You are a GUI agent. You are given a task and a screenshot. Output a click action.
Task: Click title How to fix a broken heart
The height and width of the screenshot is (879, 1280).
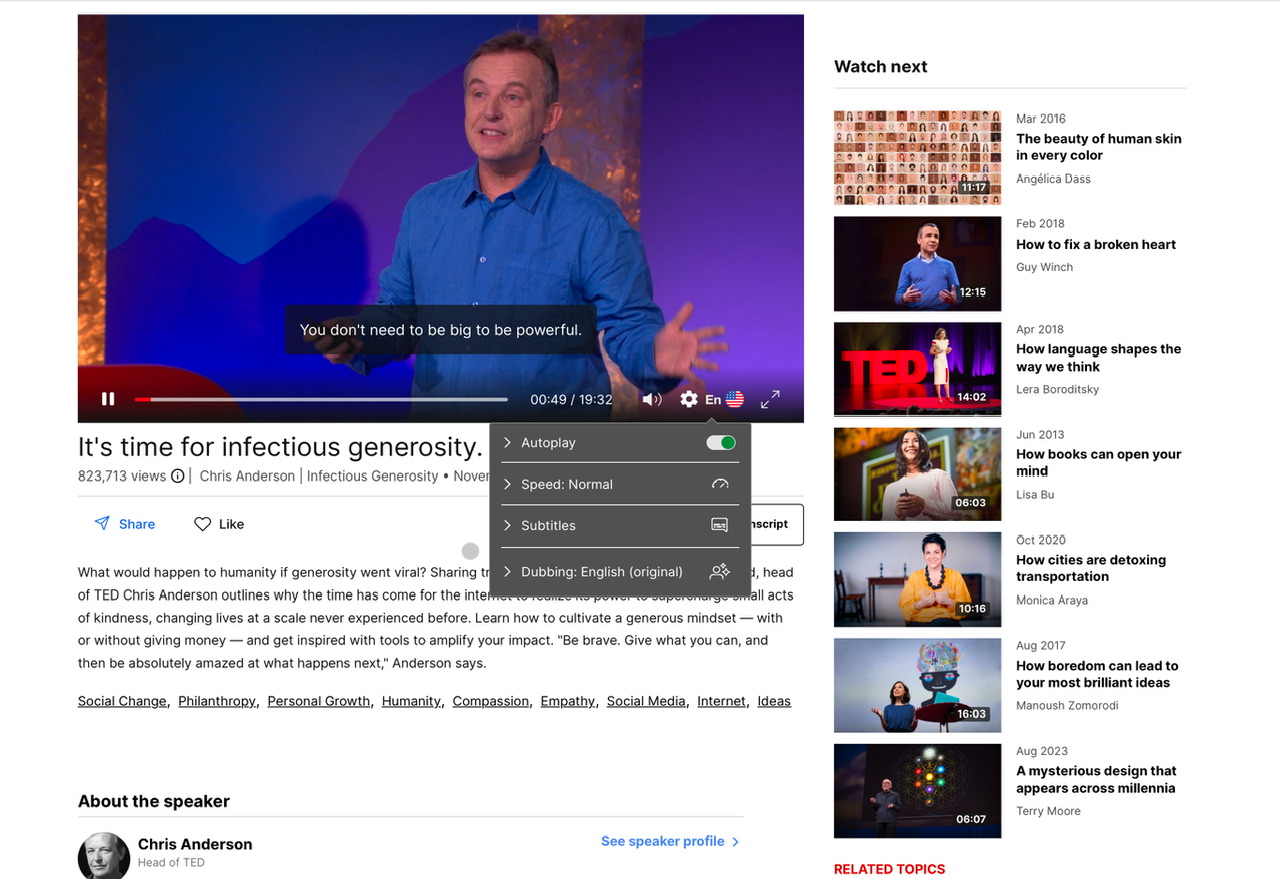(1096, 244)
